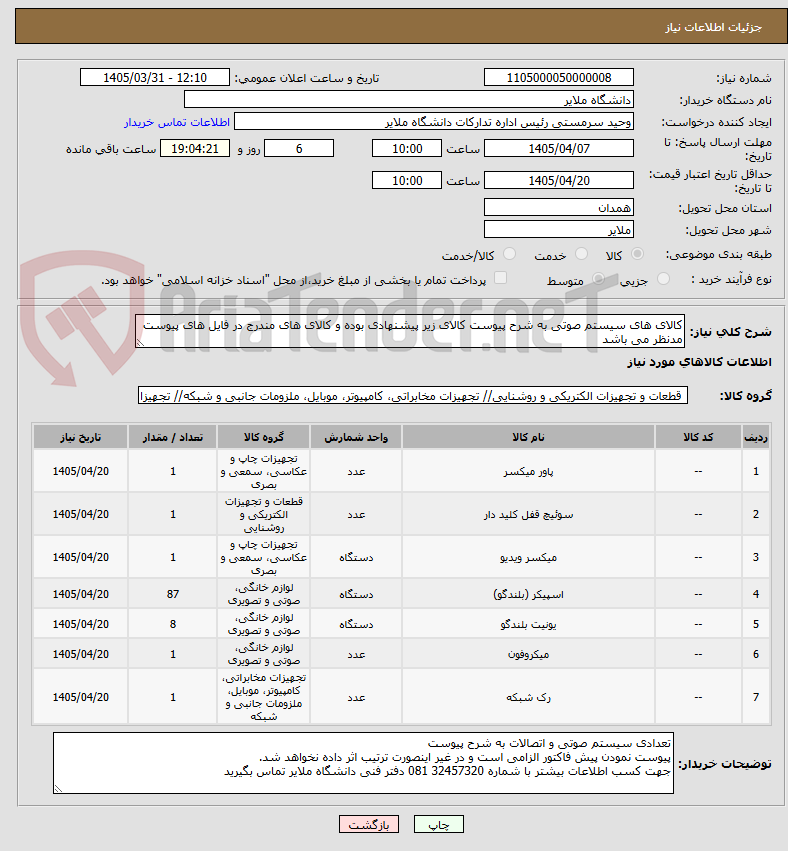
Task: Choose the جزیی purchase type radio
Action: coord(663,279)
